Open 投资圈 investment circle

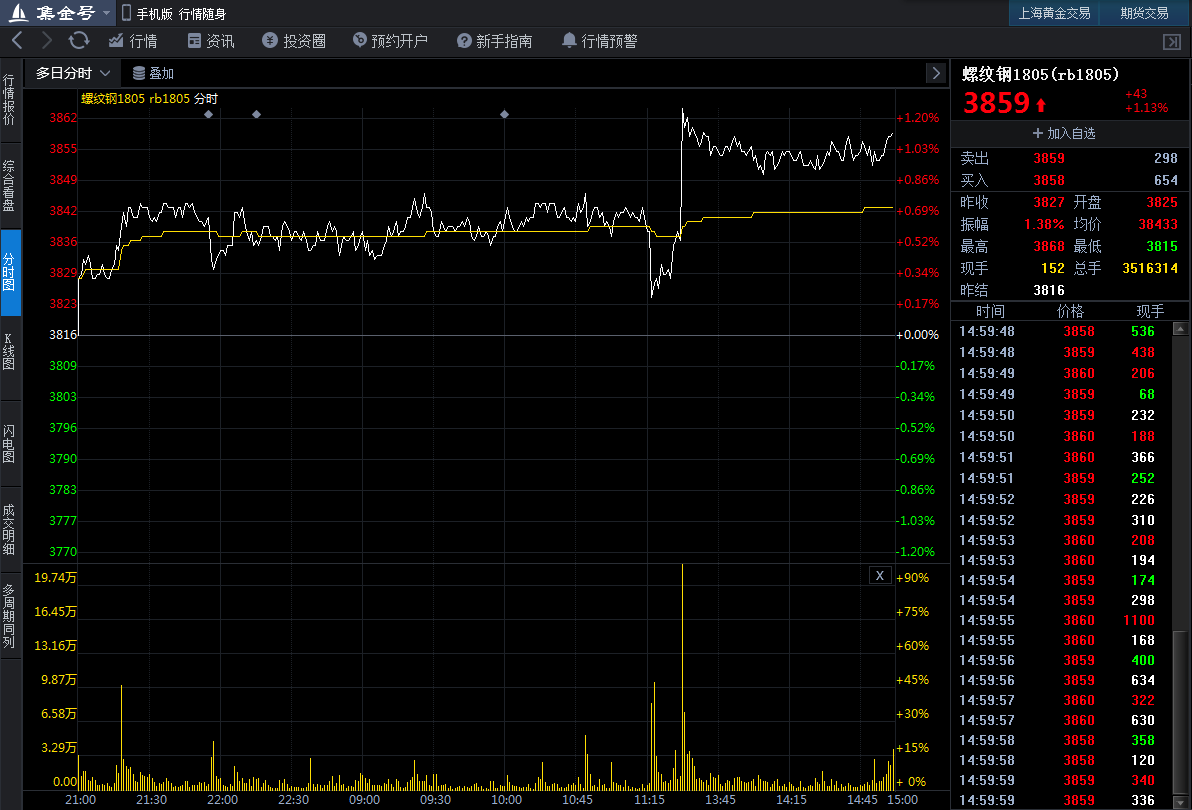point(294,41)
